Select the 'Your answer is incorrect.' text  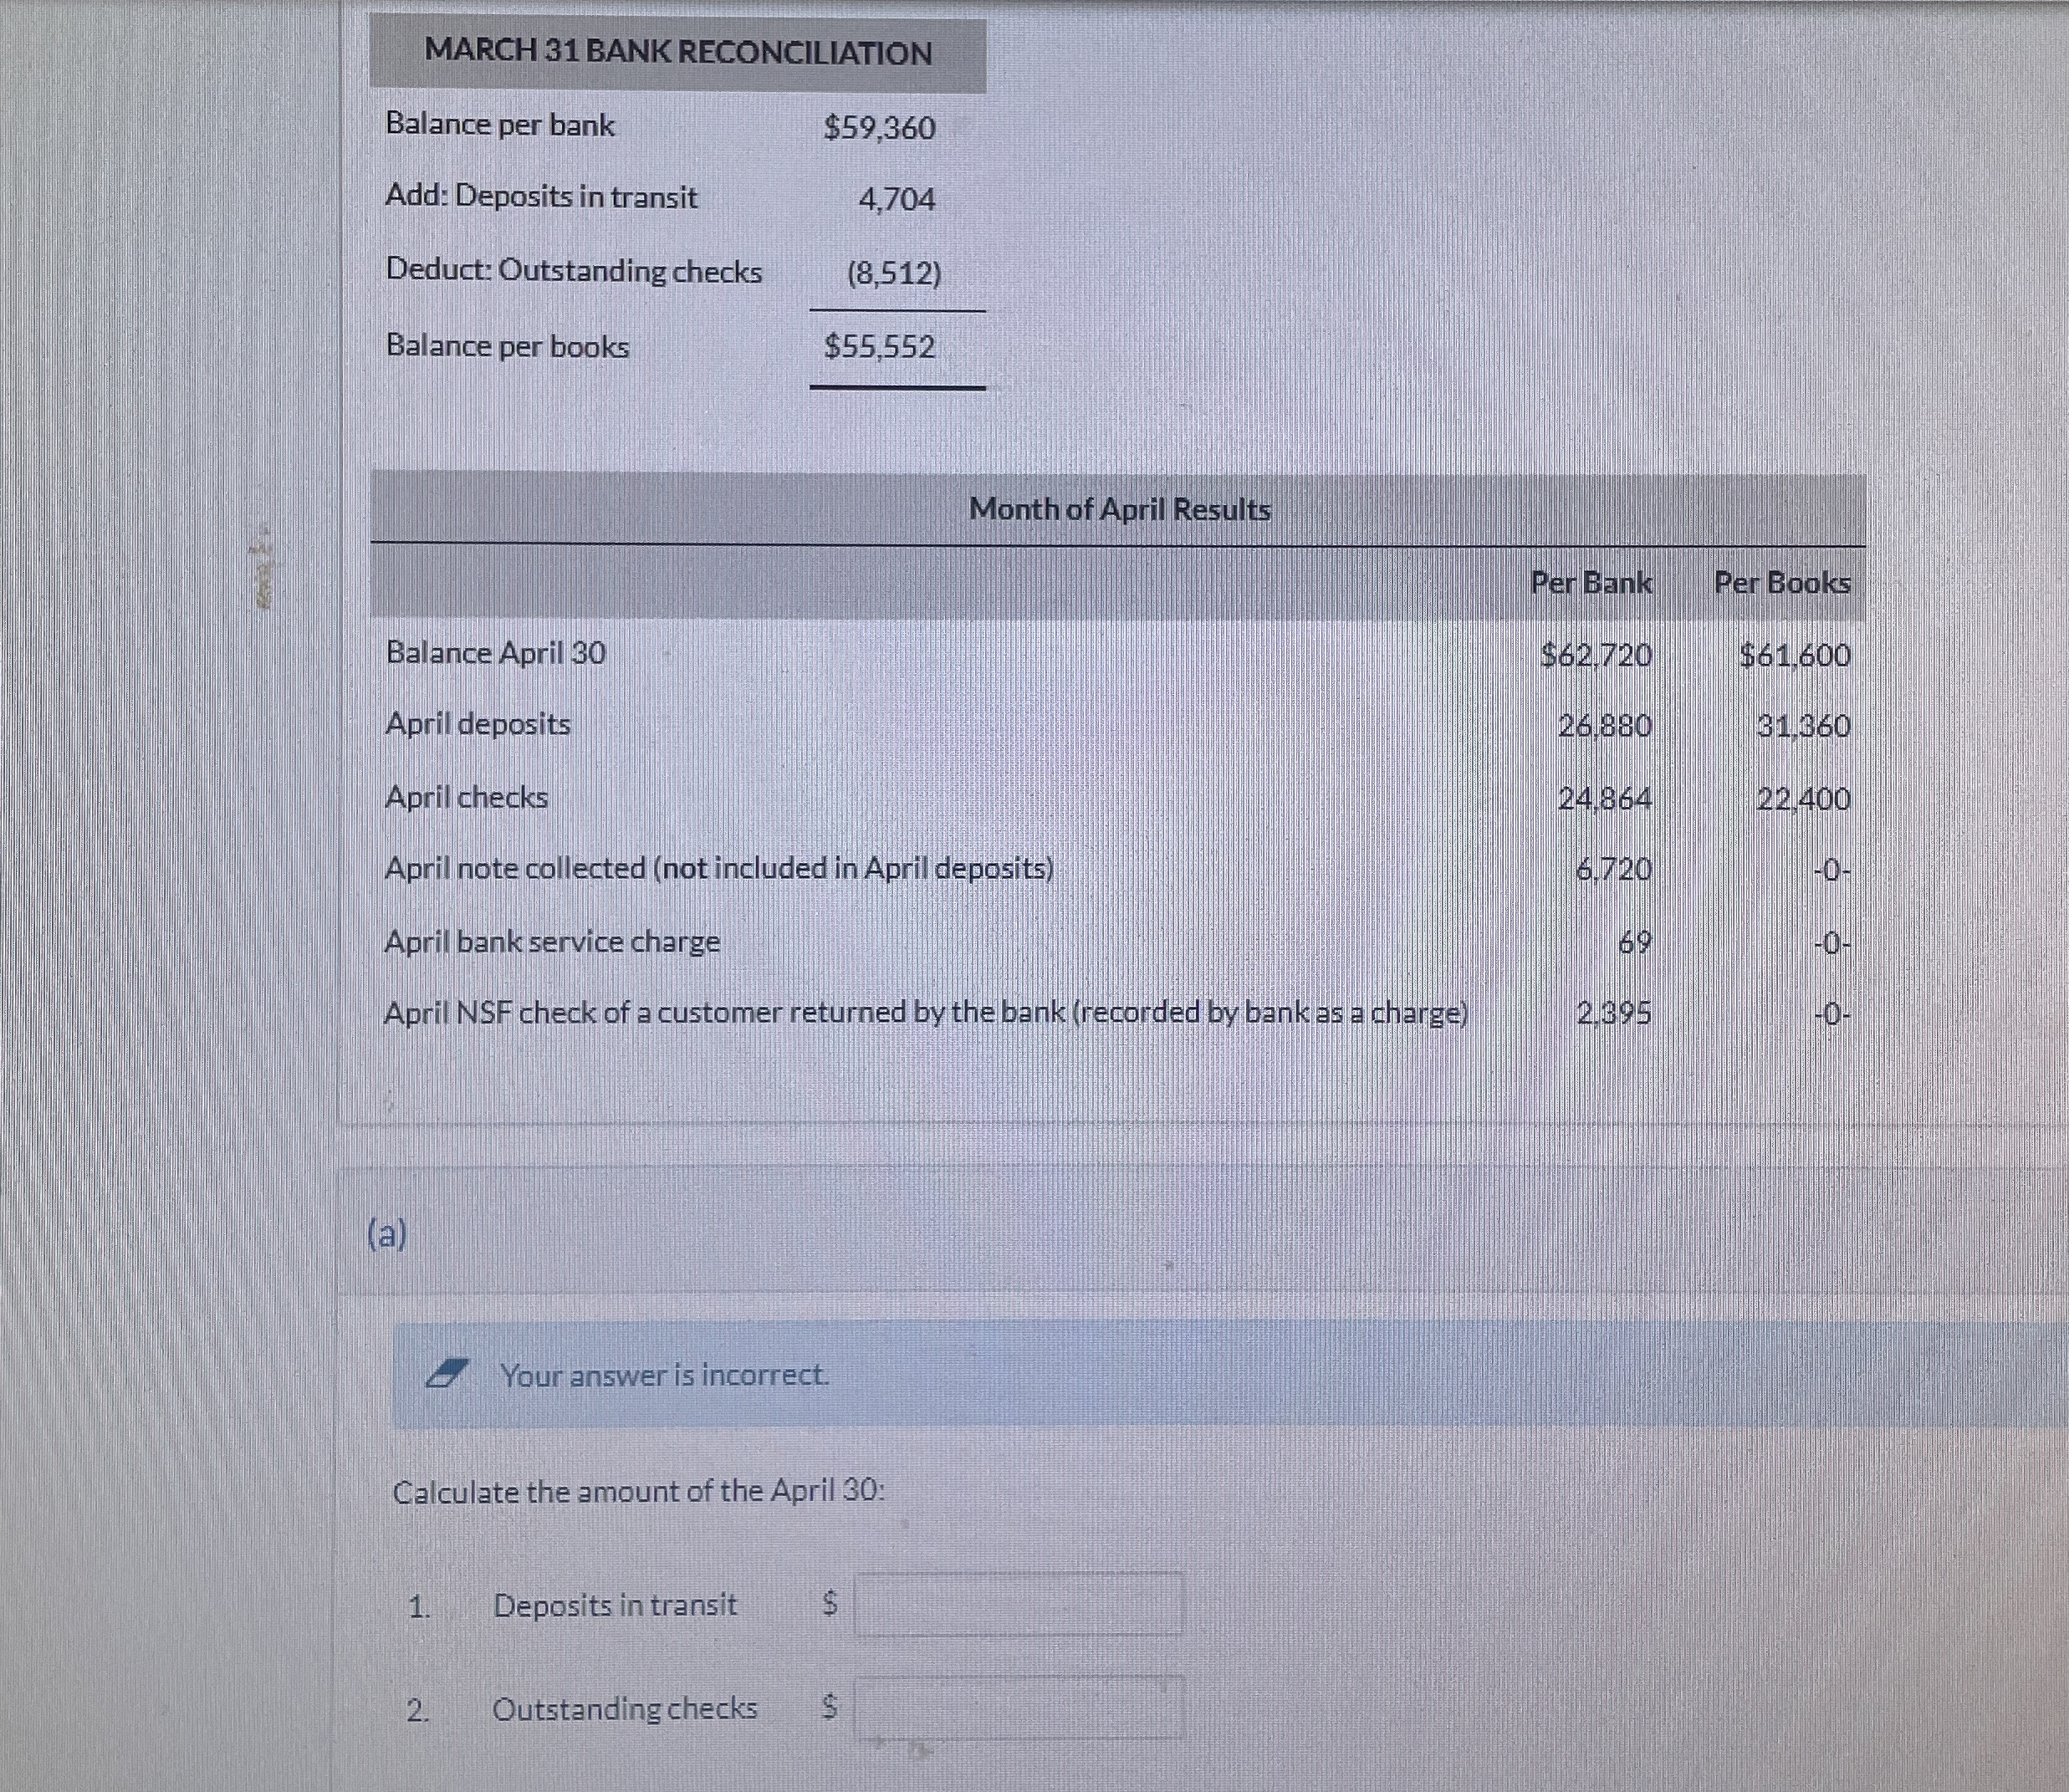664,1375
